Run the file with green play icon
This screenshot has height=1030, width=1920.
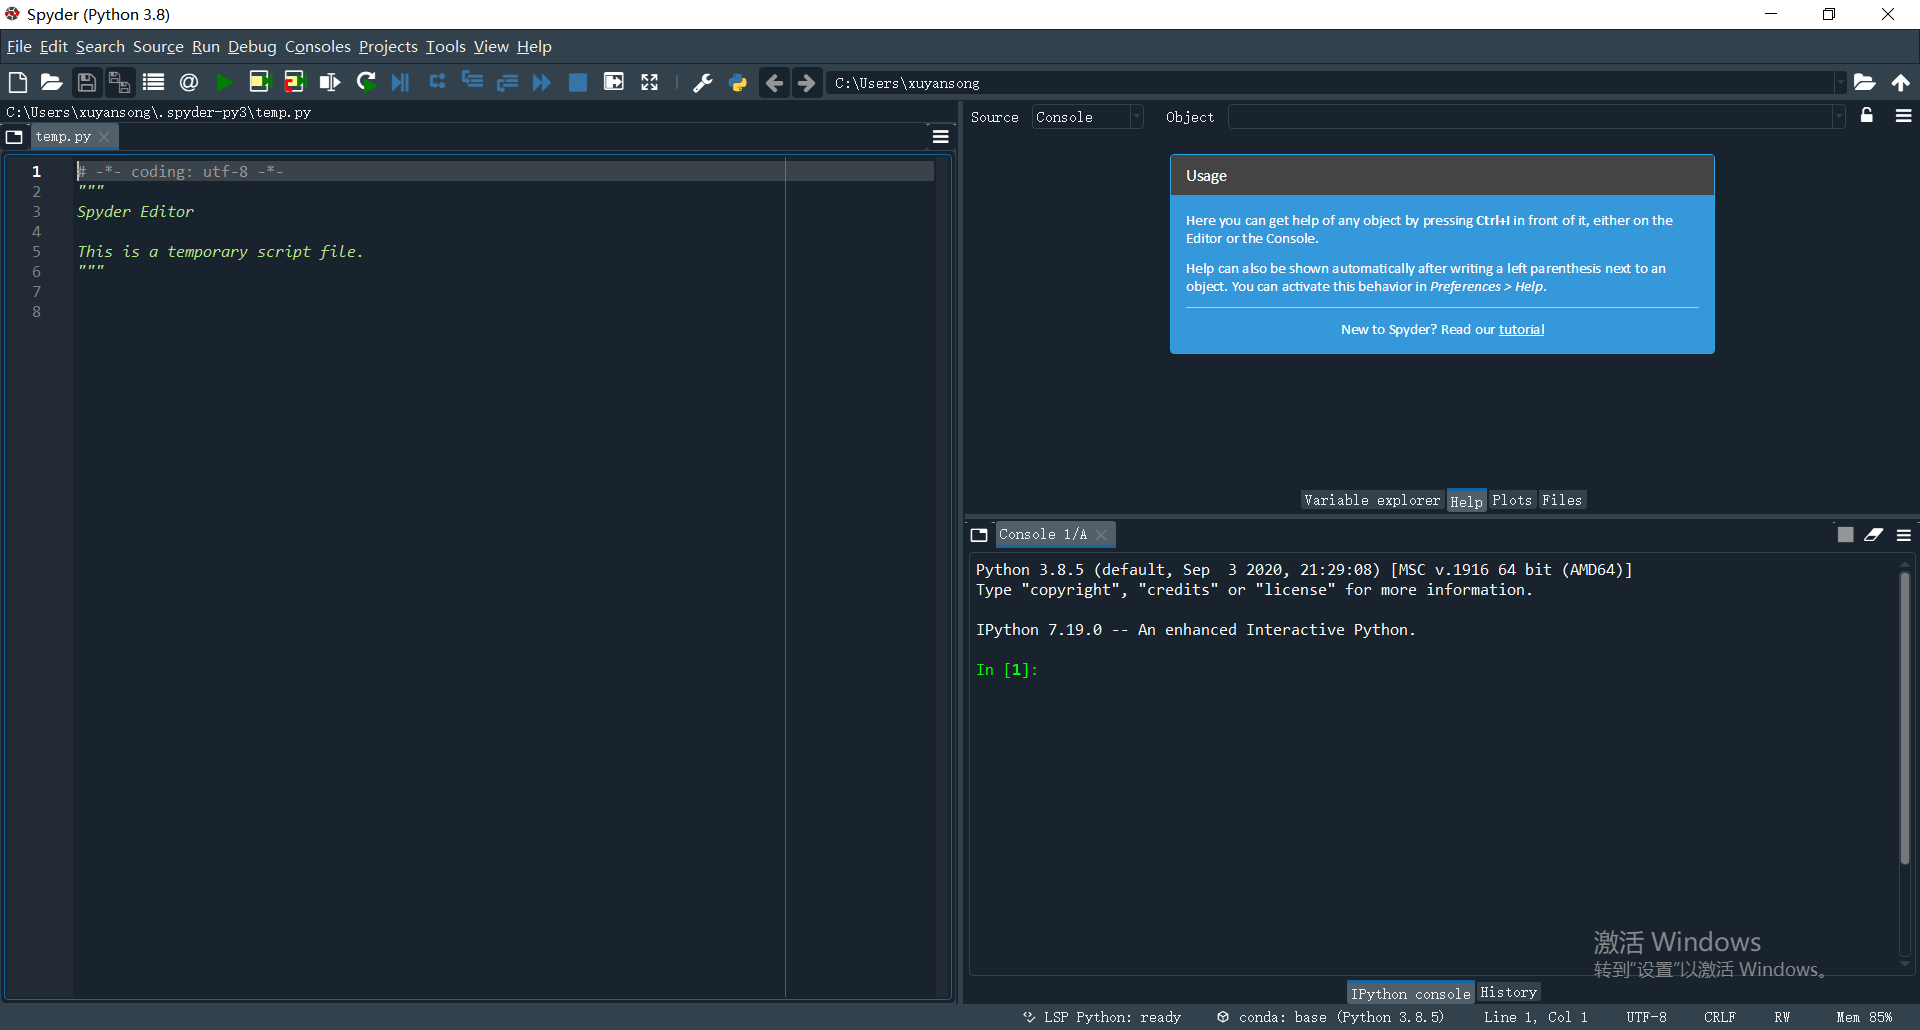coord(224,82)
